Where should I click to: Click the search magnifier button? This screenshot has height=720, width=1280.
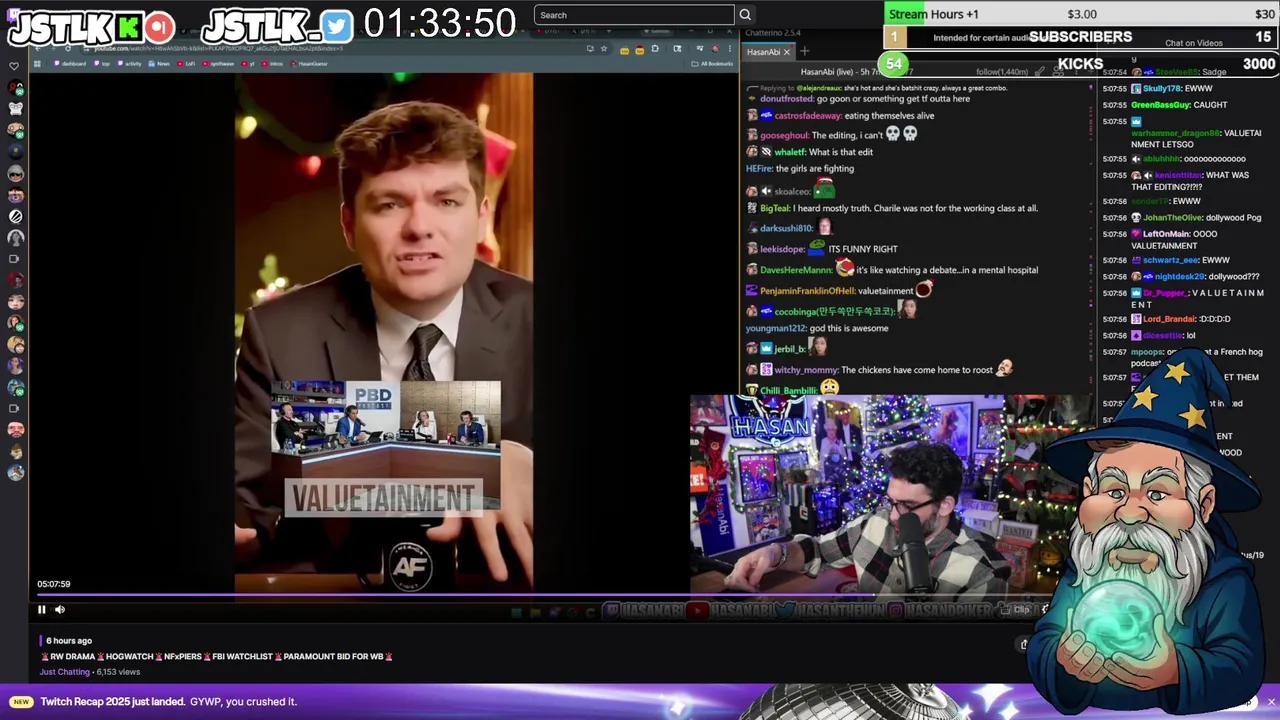744,15
